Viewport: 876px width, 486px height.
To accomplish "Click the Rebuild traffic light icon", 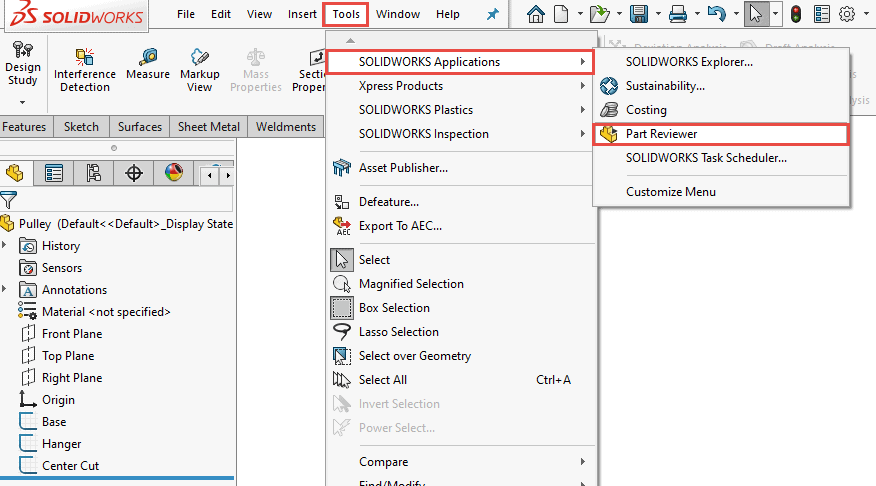I will [796, 14].
